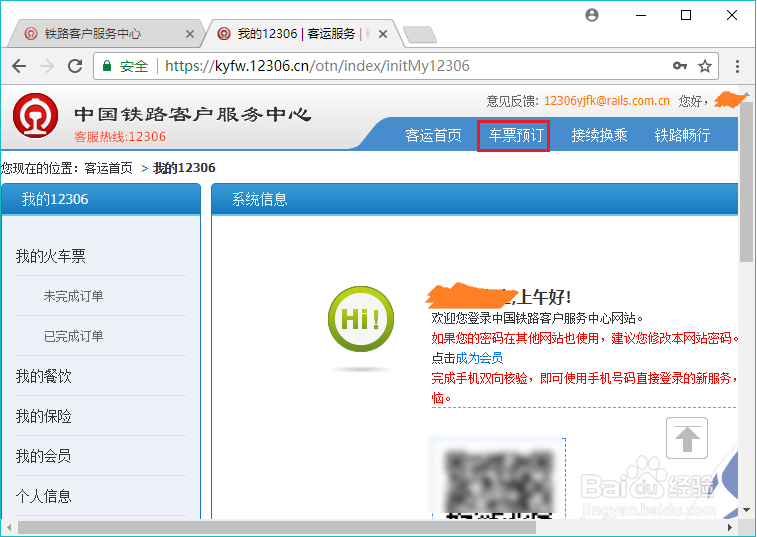Viewport: 757px width, 537px height.
Task: Open 接续换乘 in navigation bar
Action: point(599,135)
